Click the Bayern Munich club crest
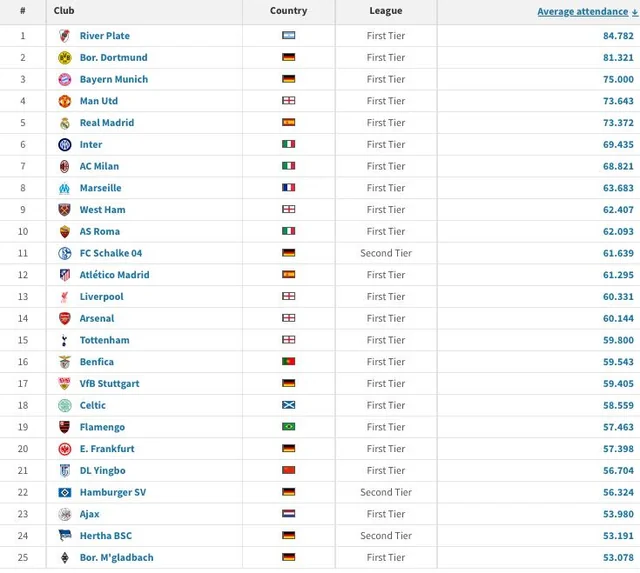The width and height of the screenshot is (640, 573). 65,80
